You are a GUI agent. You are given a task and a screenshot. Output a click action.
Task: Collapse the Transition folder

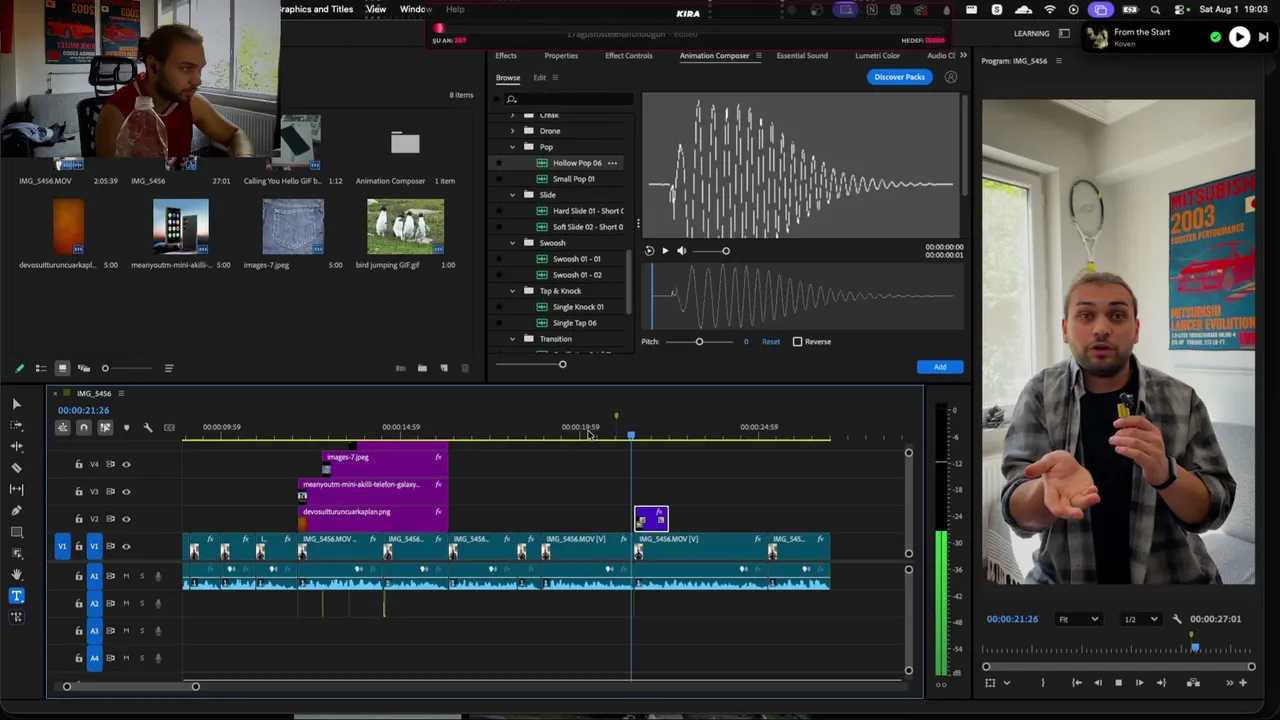tap(513, 339)
